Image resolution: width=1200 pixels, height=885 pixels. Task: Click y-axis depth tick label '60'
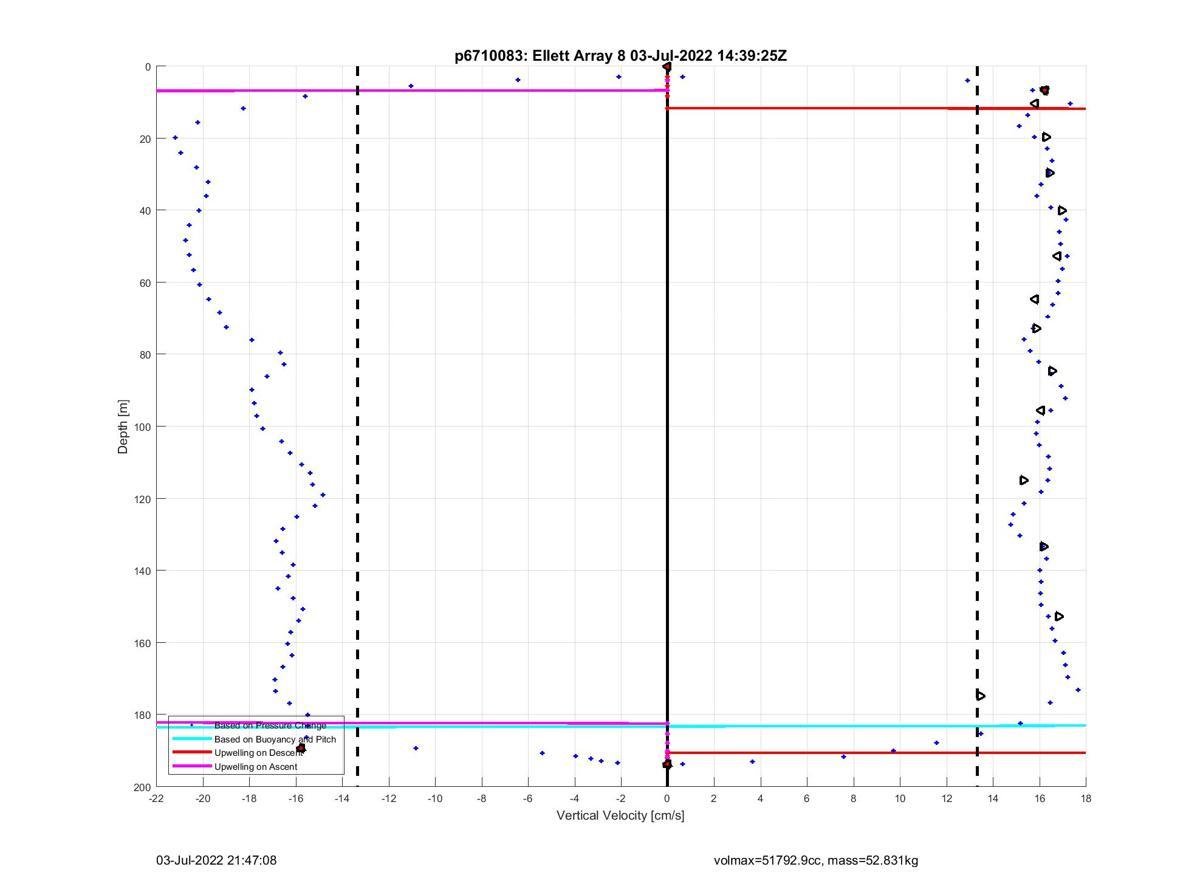coord(145,283)
